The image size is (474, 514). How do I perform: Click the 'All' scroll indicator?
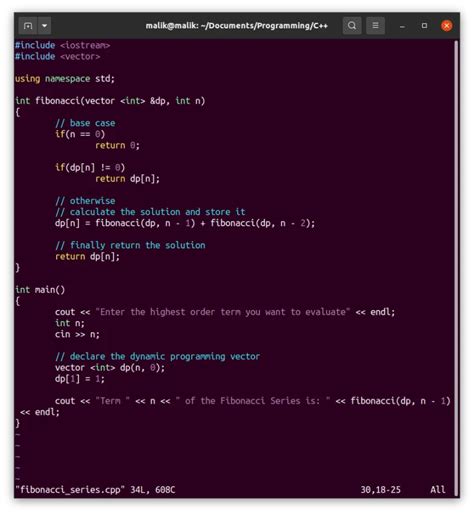437,490
